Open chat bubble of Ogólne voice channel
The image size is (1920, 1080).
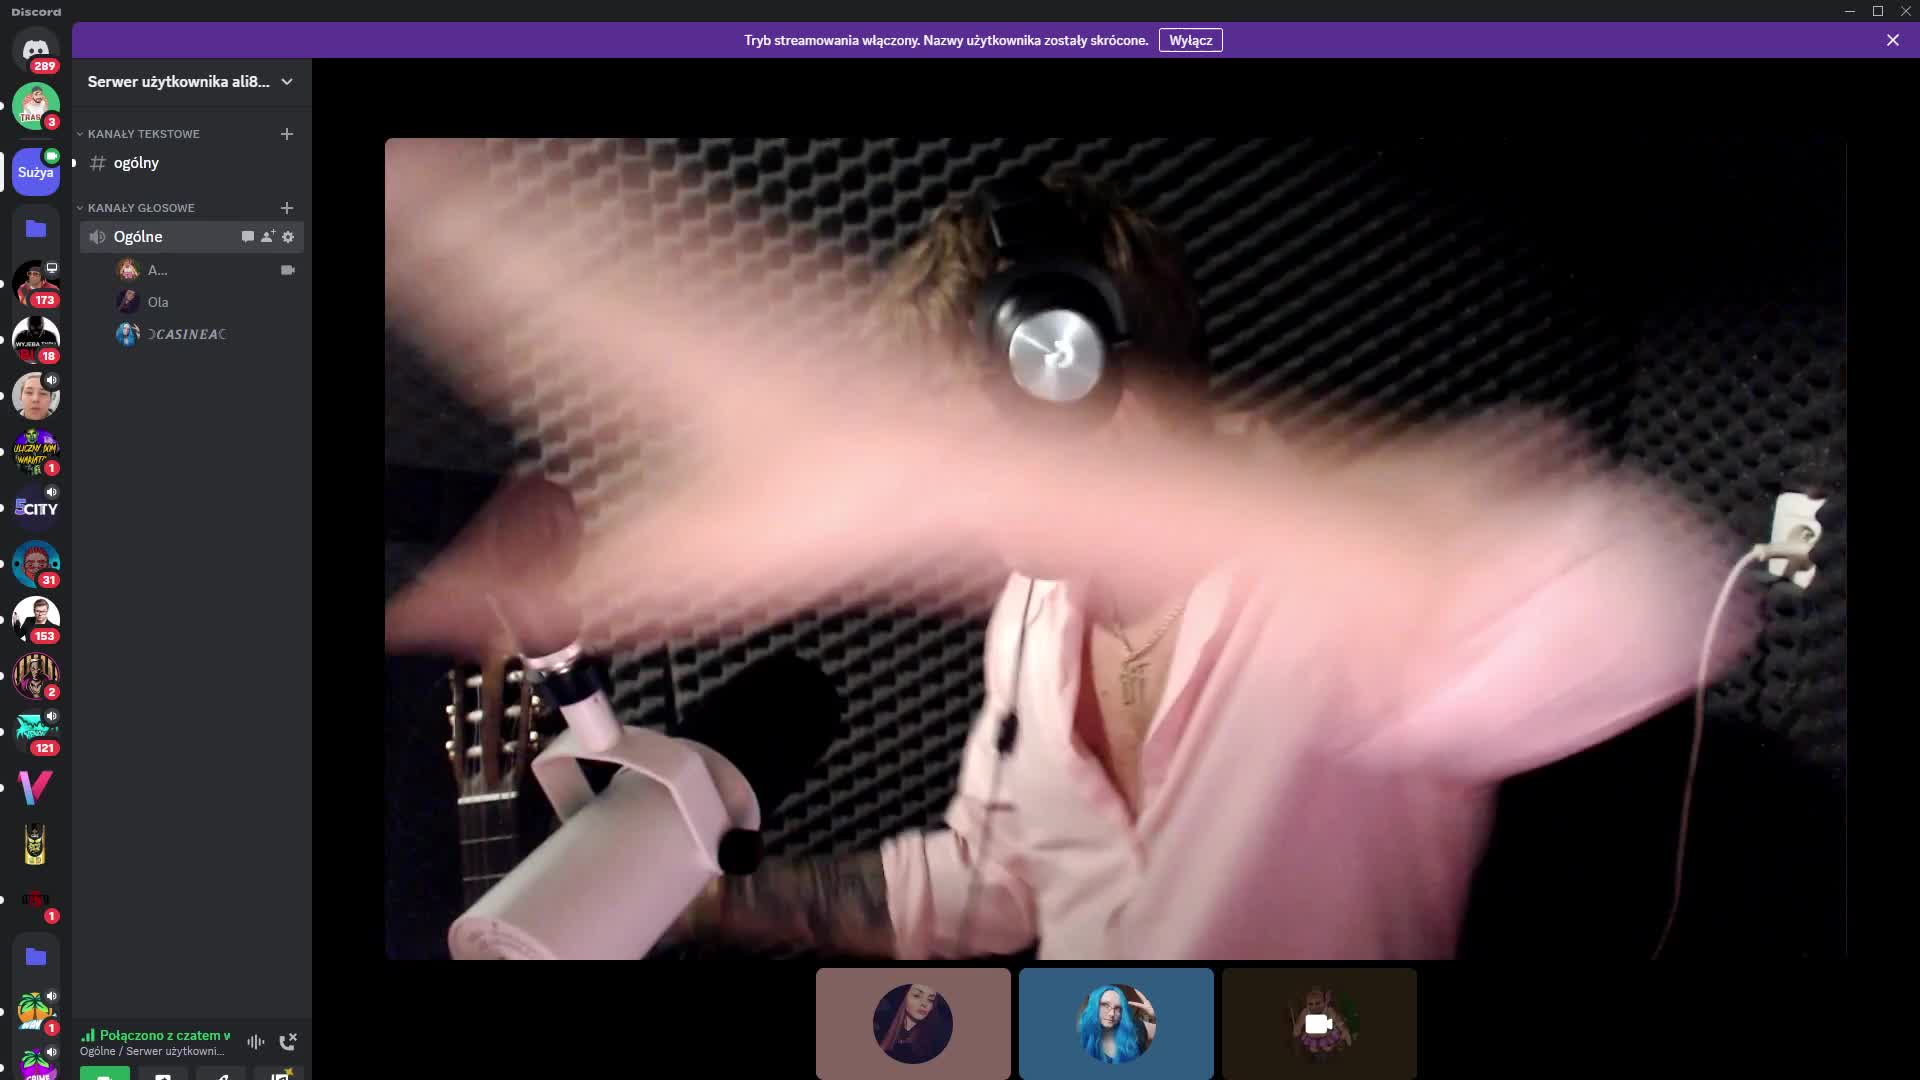(x=248, y=237)
